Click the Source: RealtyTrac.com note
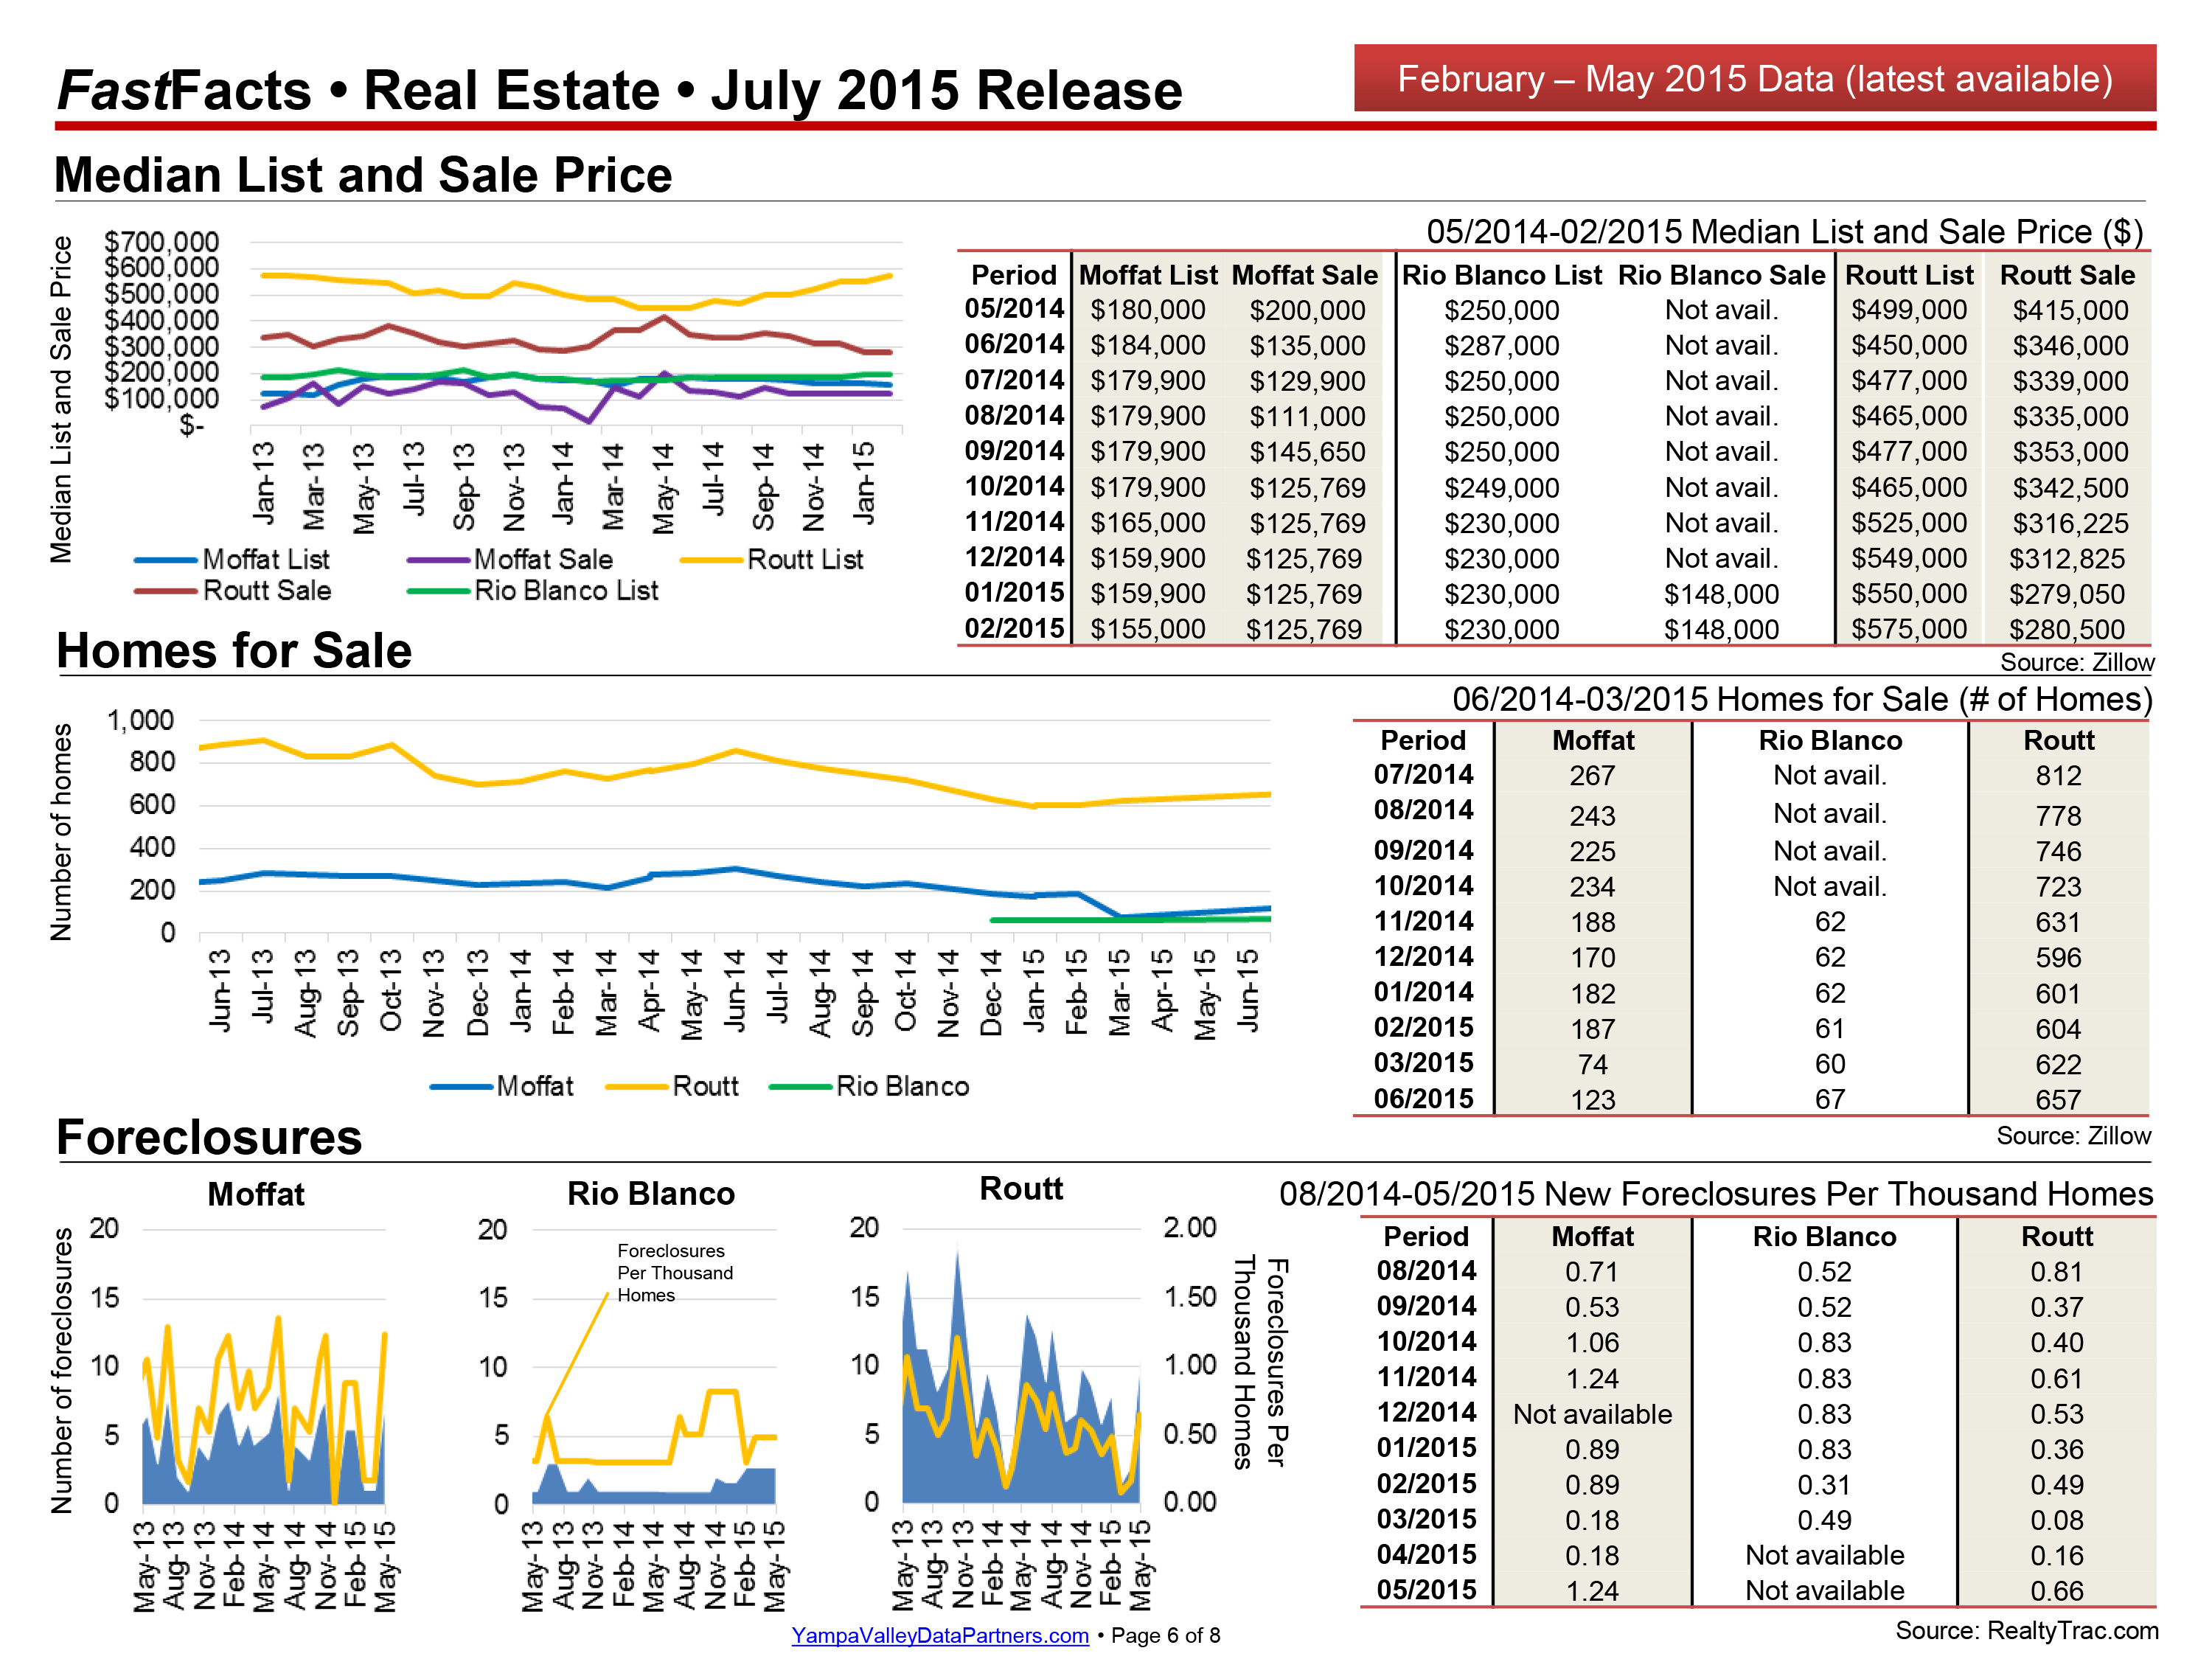The height and width of the screenshot is (1659, 2212). (2027, 1631)
